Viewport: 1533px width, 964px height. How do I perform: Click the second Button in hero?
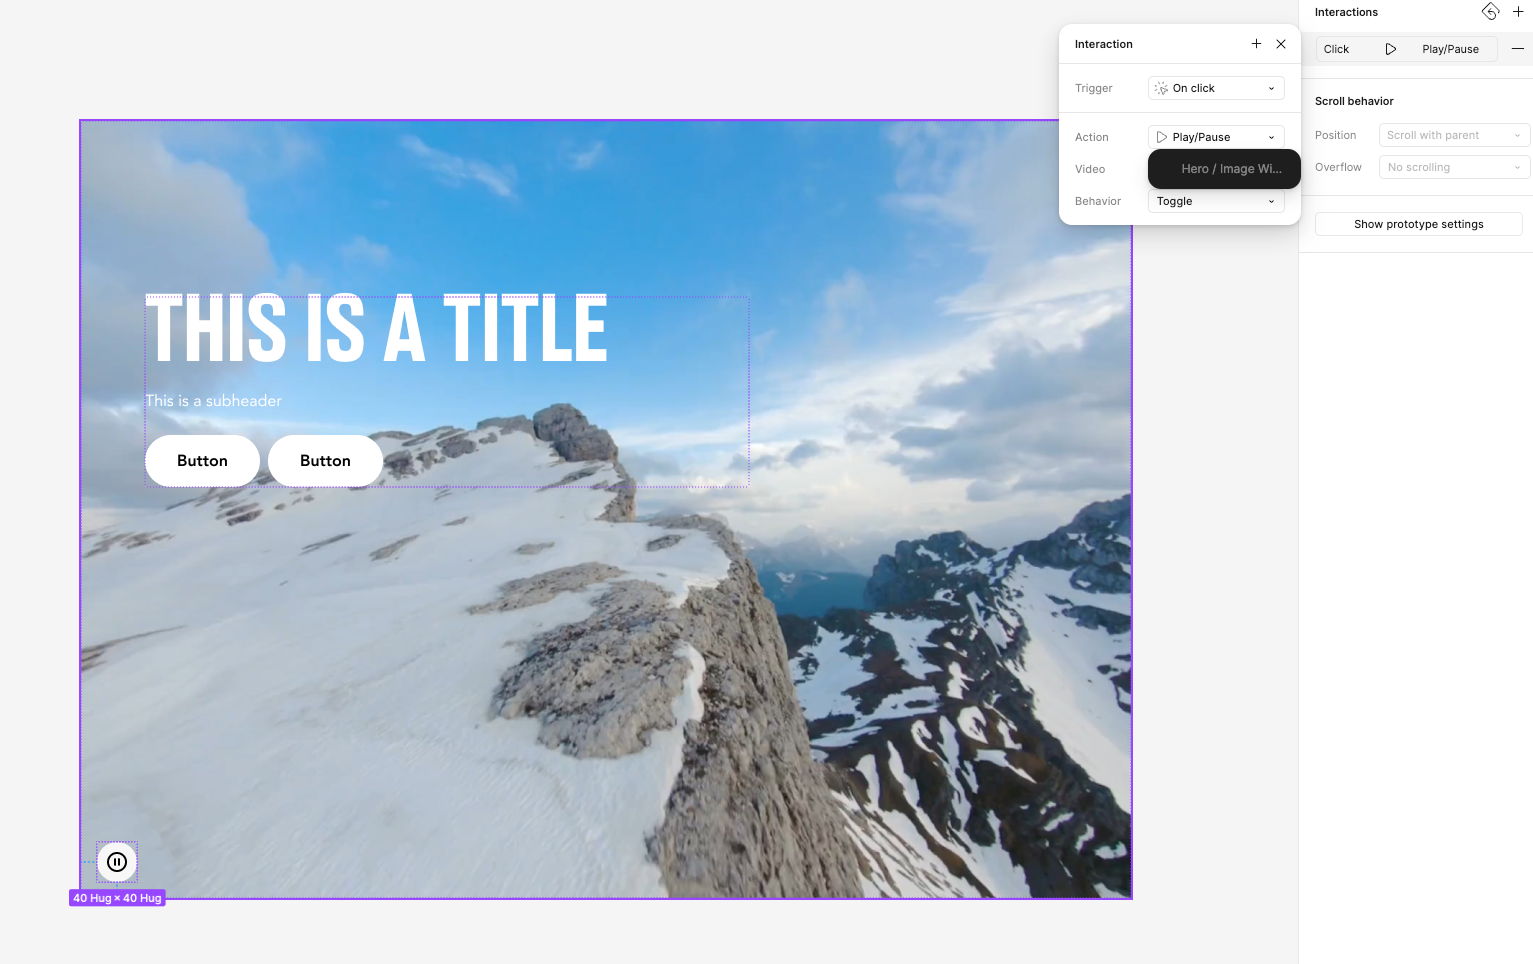coord(325,461)
